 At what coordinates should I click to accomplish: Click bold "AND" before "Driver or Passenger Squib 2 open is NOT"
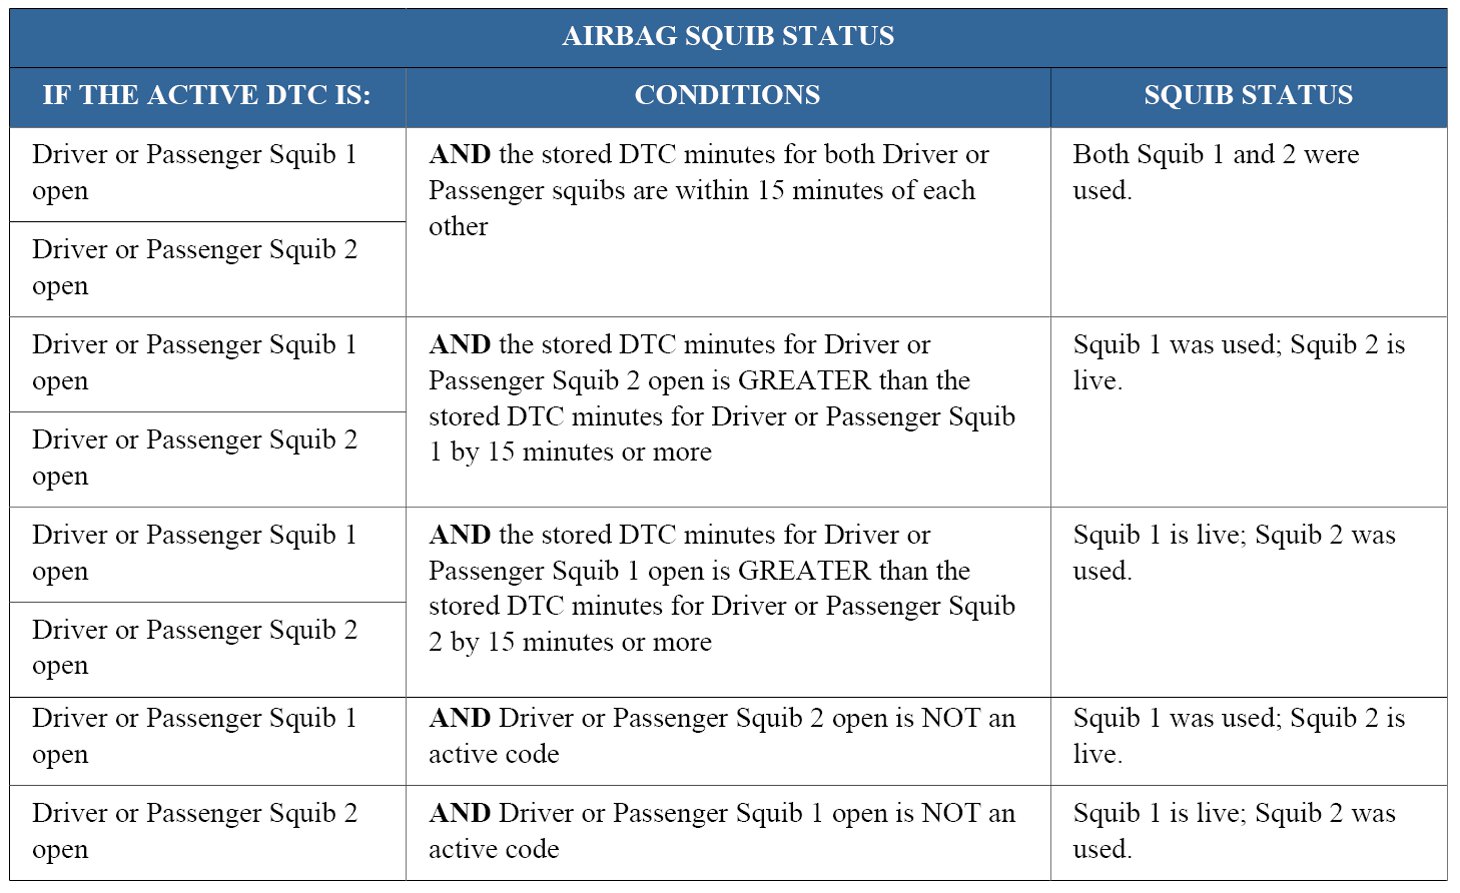460,719
